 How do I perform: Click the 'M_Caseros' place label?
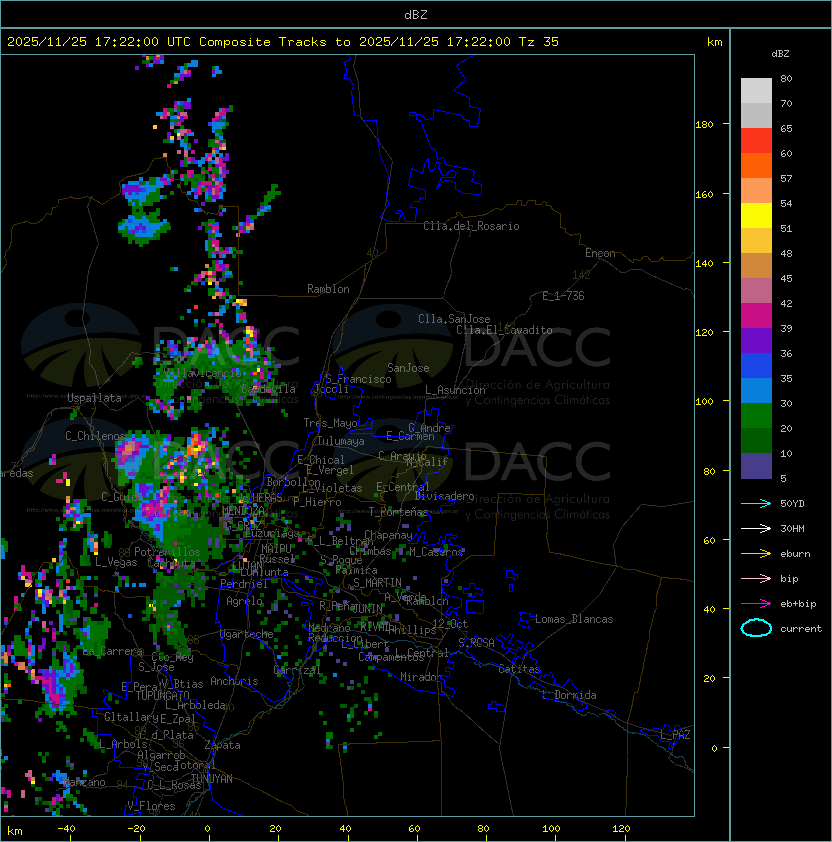coord(436,551)
